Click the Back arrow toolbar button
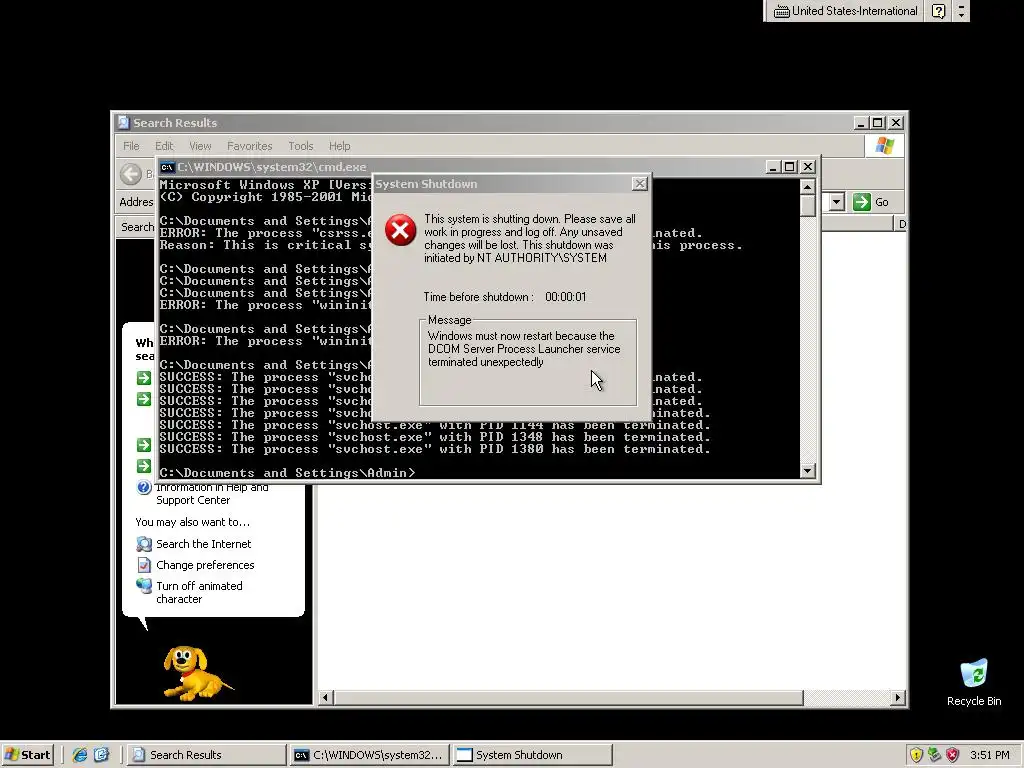The height and width of the screenshot is (768, 1024). [131, 174]
